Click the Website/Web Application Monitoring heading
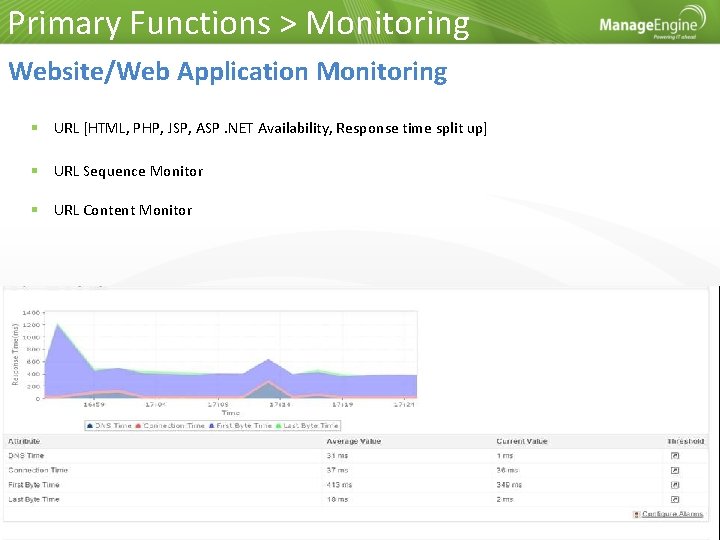The height and width of the screenshot is (540, 720). (228, 72)
